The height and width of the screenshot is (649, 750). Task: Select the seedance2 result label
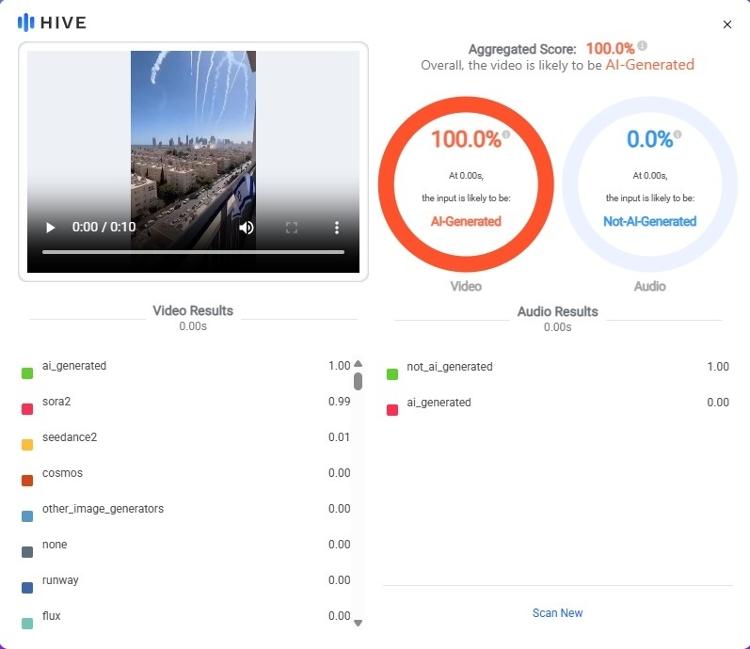(69, 437)
